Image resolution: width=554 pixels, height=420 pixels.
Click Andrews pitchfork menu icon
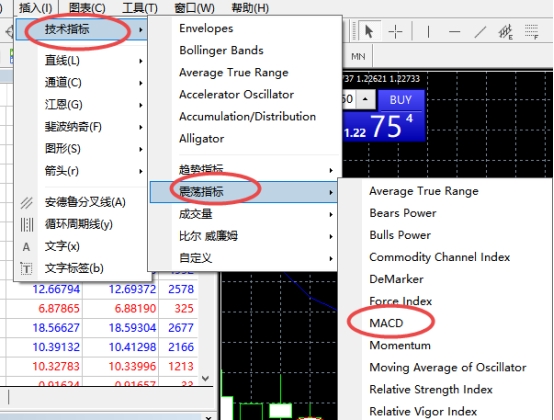[26, 202]
